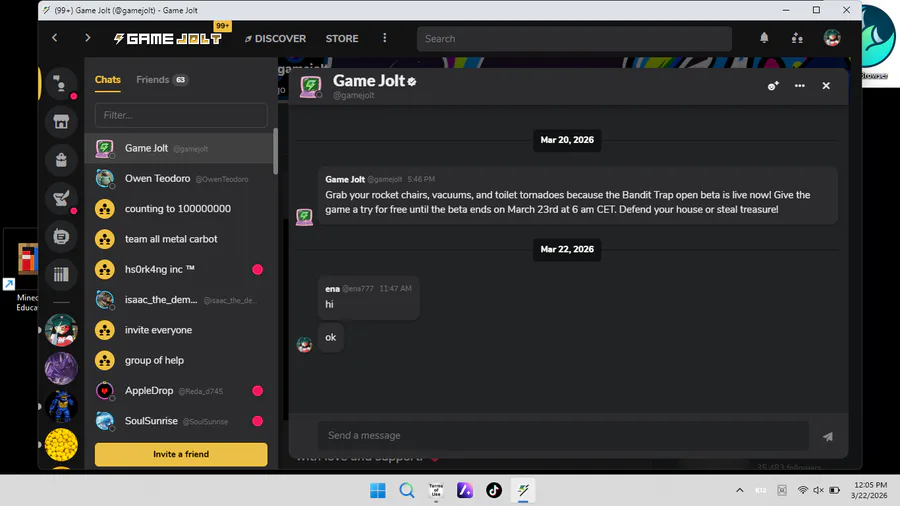This screenshot has height=506, width=900.
Task: Show hidden system tray icons
Action: coord(740,490)
